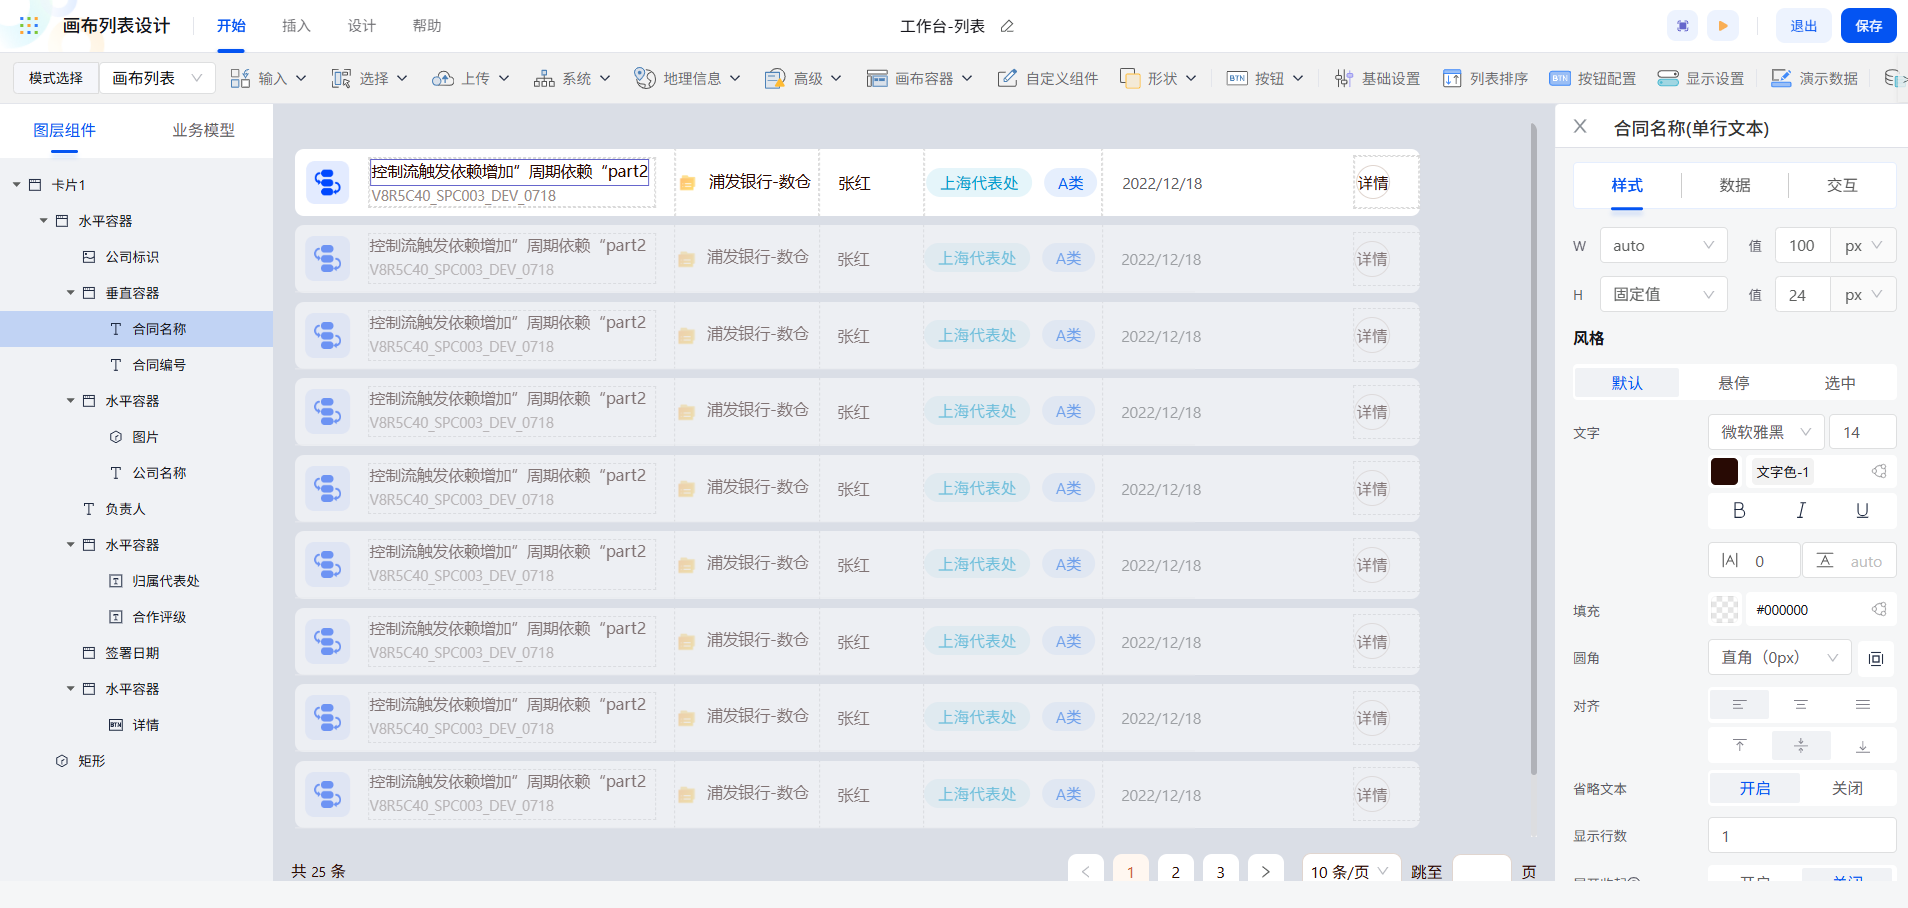Collapse the 垂直容器 node in the layer tree
Screen dimensions: 1908x908
[70, 292]
